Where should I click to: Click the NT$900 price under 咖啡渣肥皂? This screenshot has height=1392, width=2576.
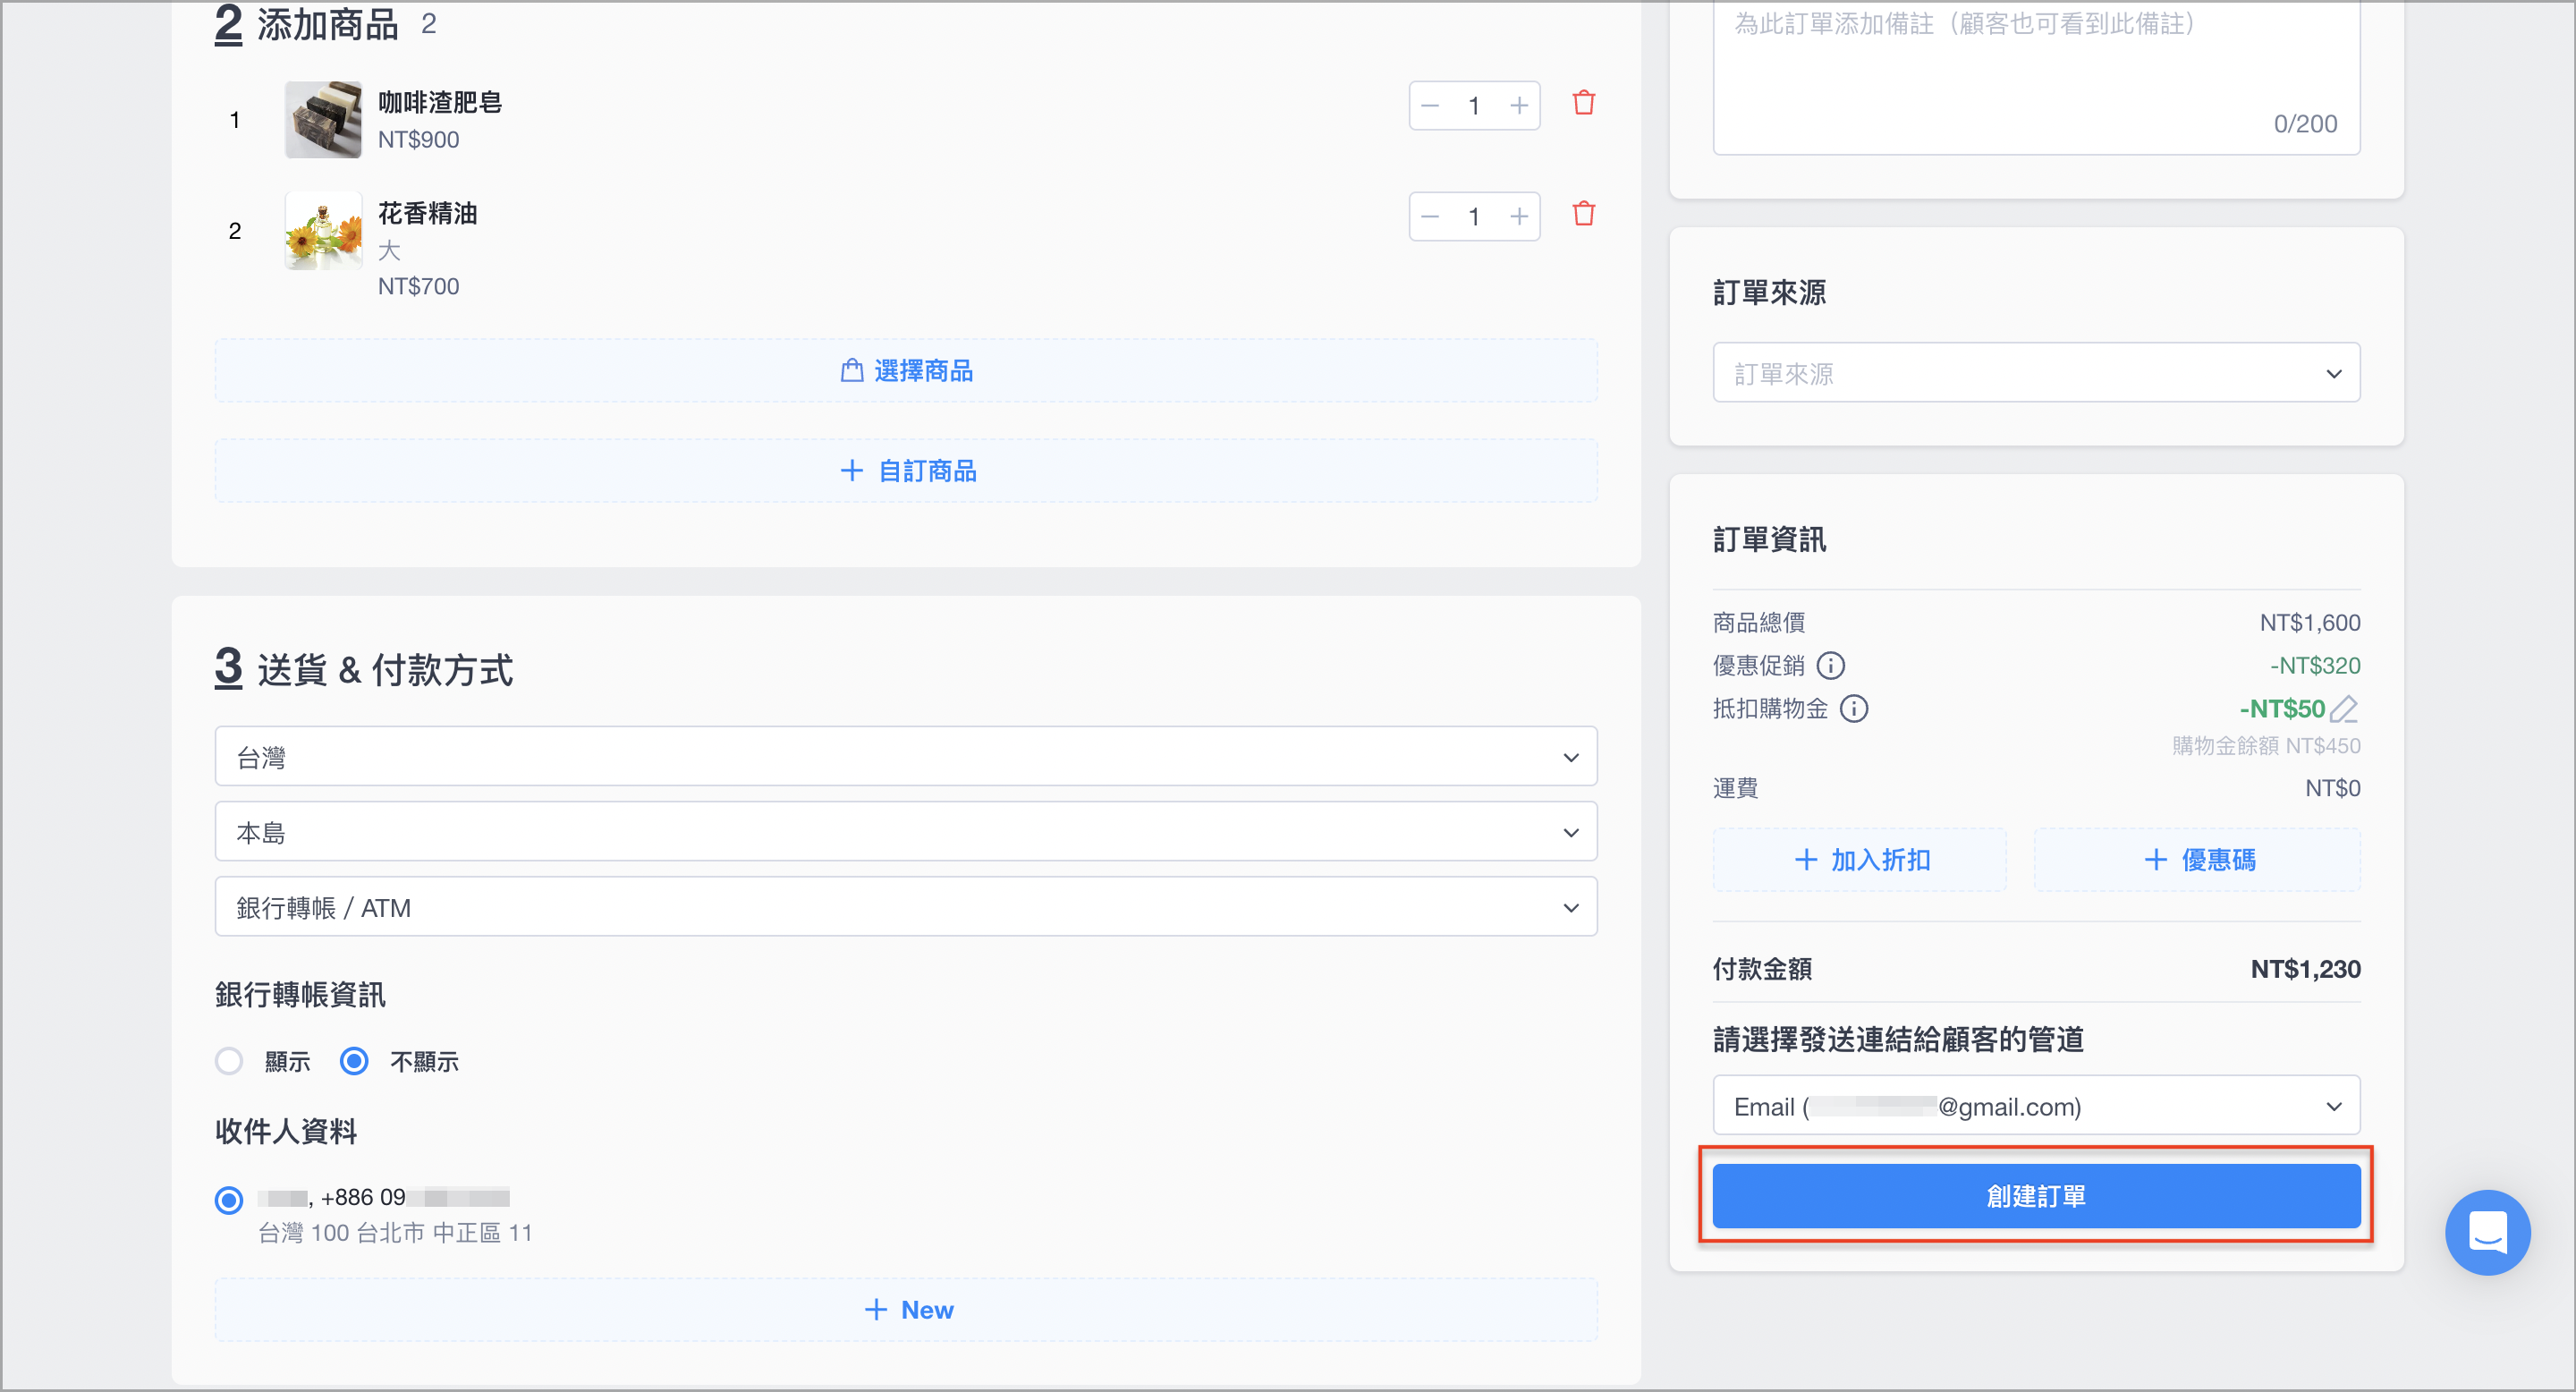(x=418, y=140)
